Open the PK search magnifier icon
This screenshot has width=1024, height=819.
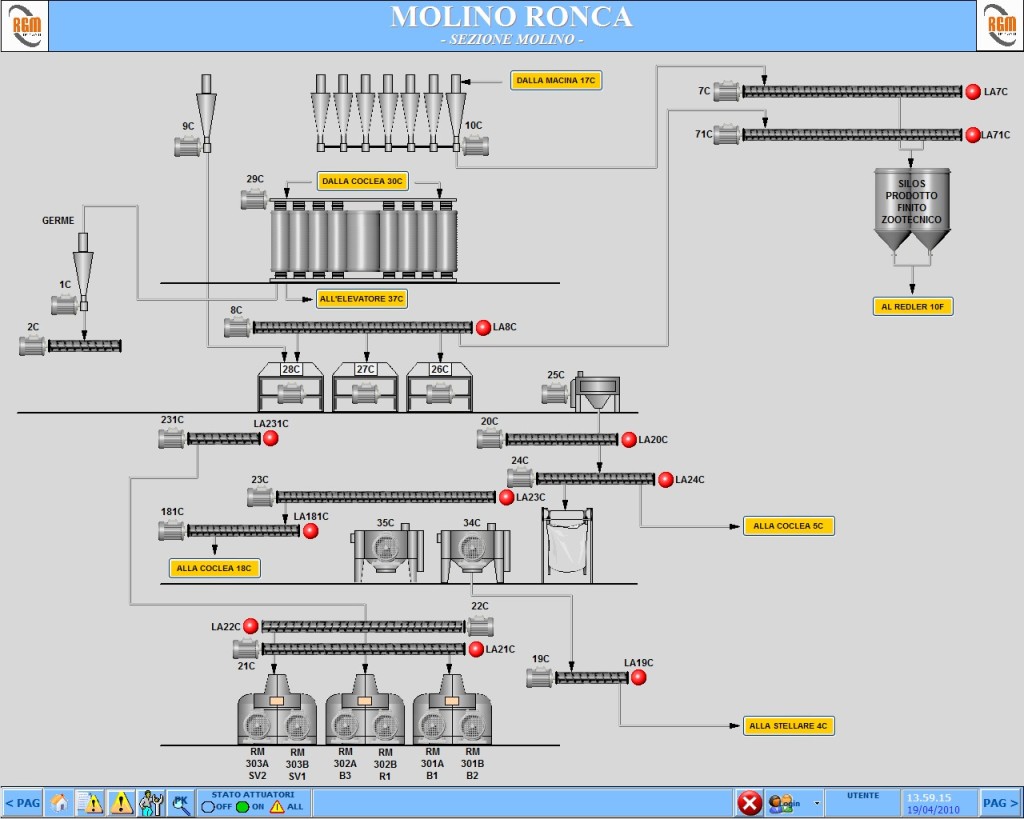[x=181, y=803]
